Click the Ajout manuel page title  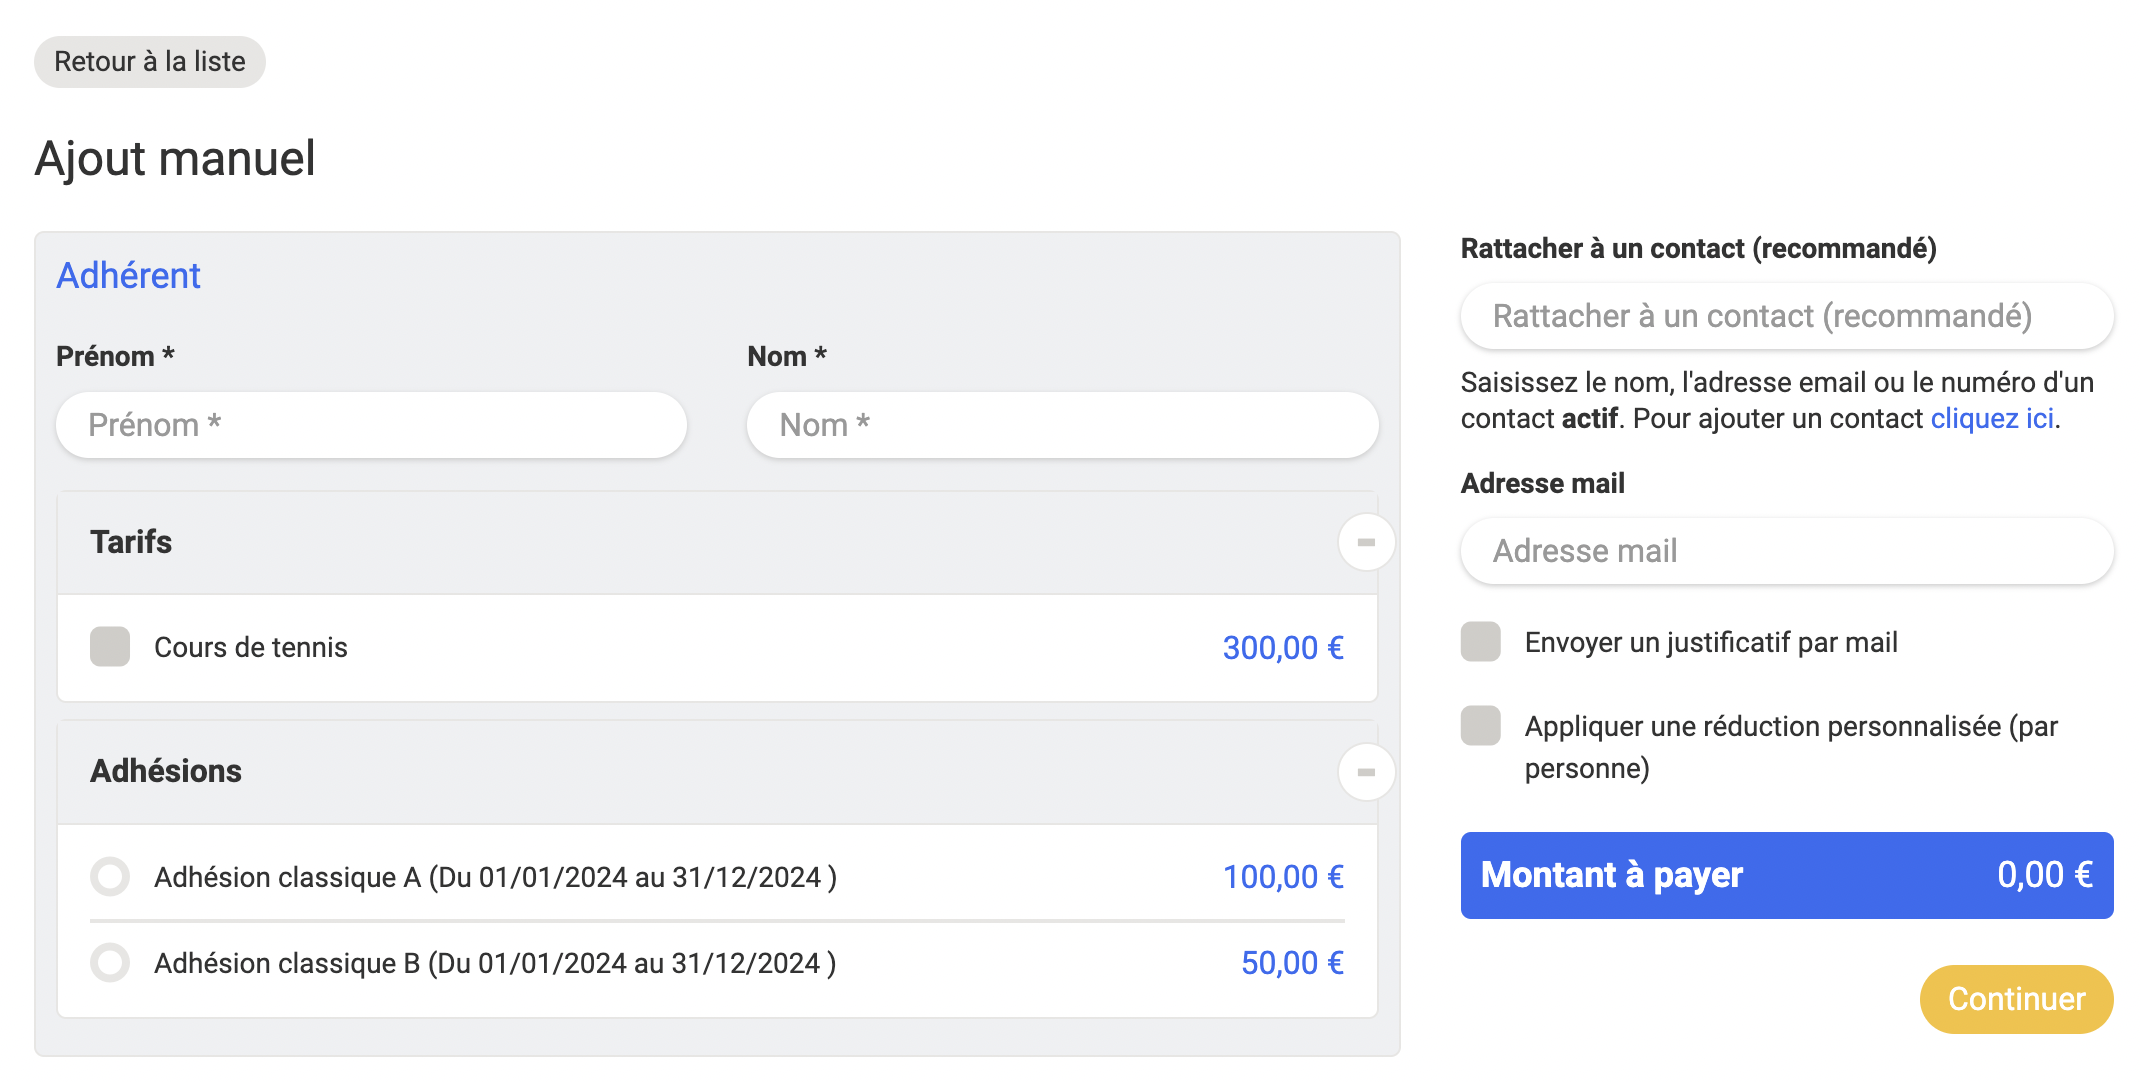coord(175,159)
